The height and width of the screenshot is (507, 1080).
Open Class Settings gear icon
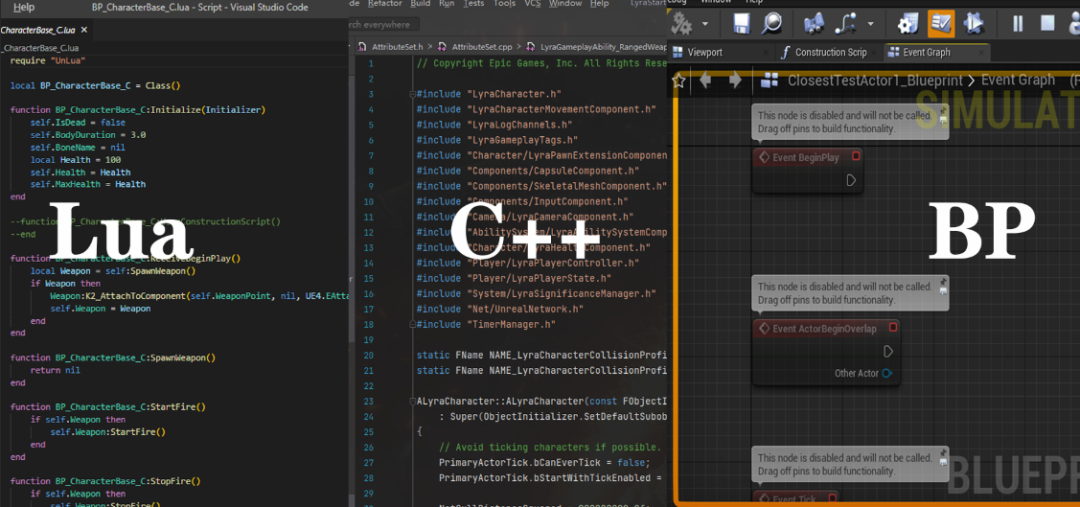[908, 25]
